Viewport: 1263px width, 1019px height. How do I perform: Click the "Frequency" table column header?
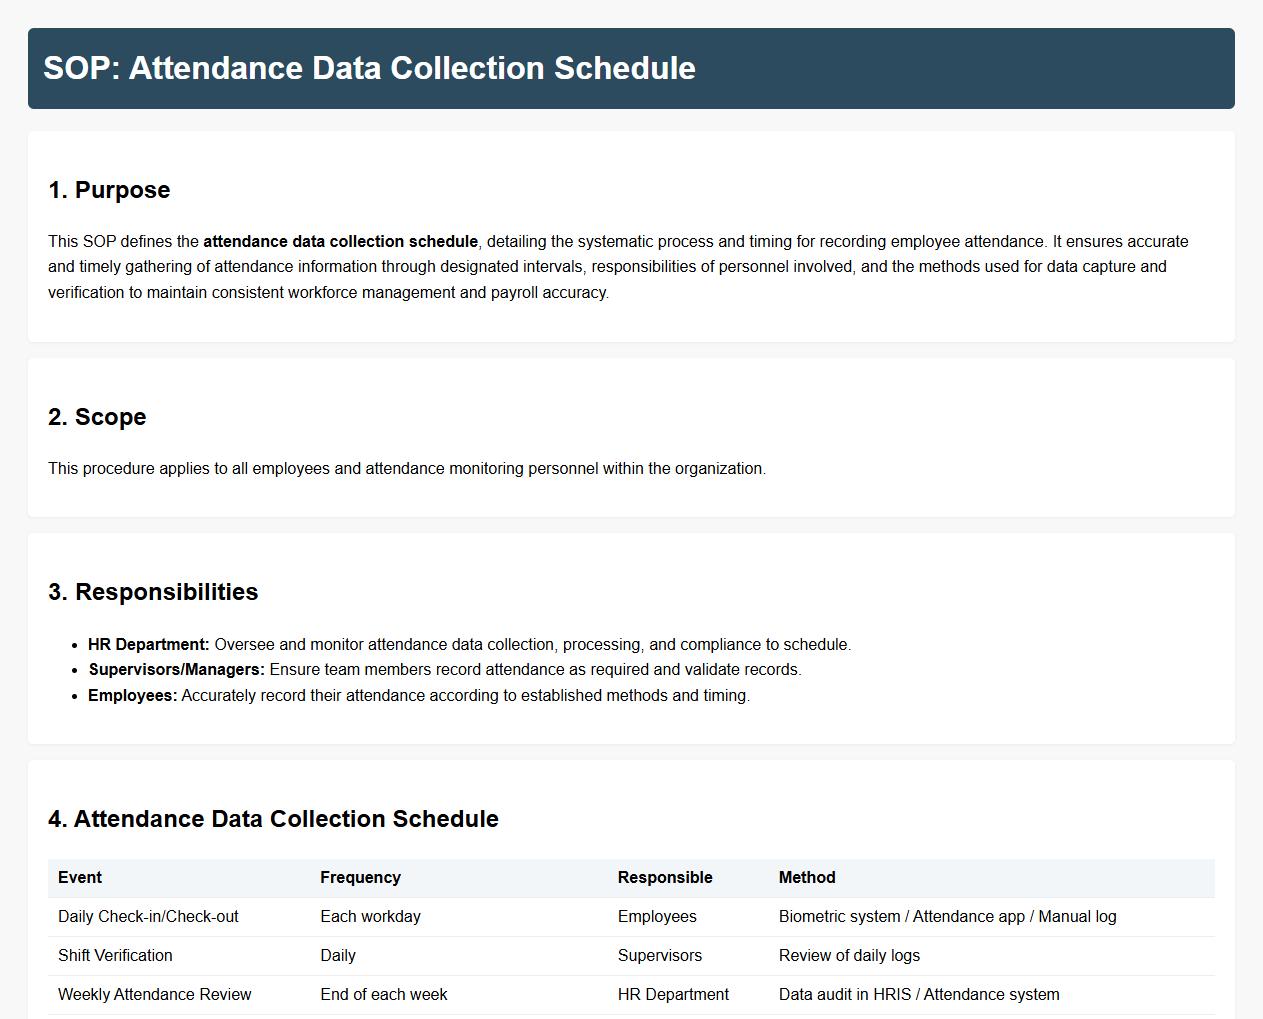[x=360, y=878]
